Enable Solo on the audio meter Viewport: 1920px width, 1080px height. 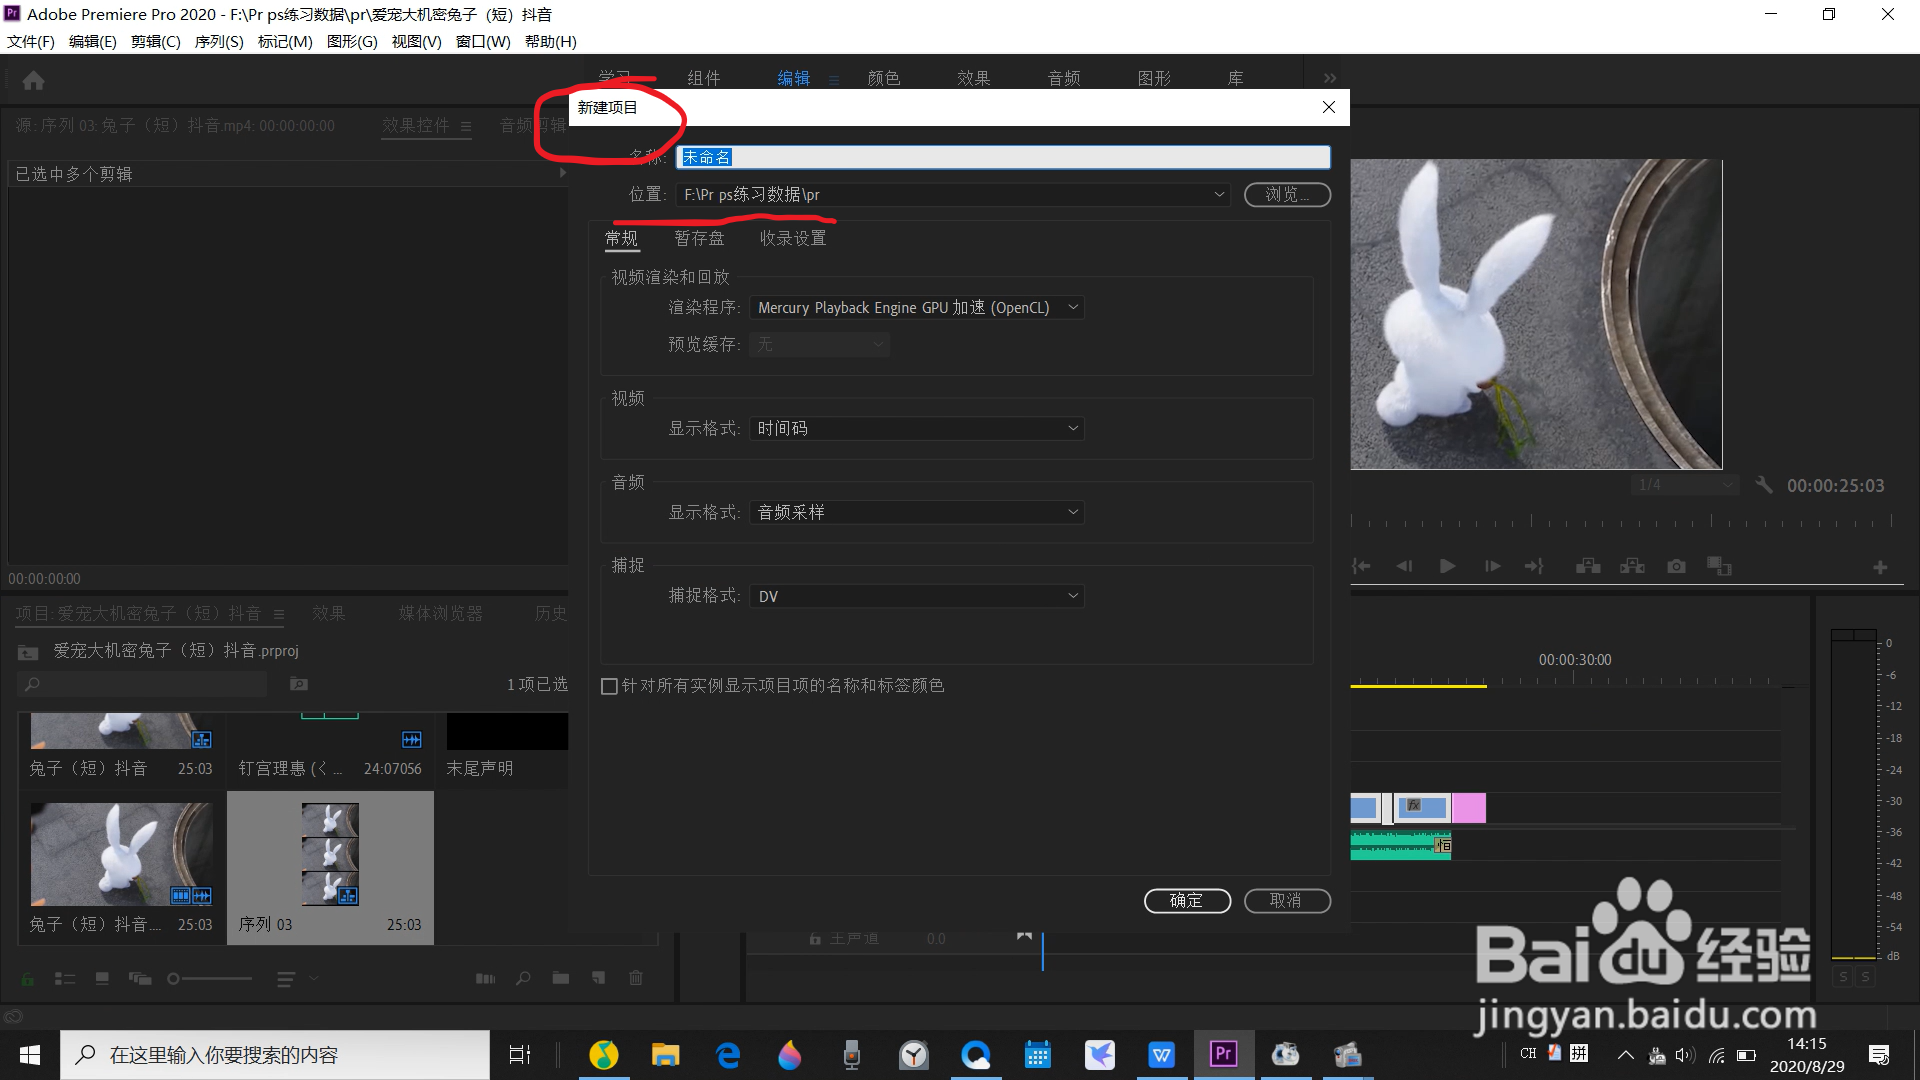(1843, 977)
